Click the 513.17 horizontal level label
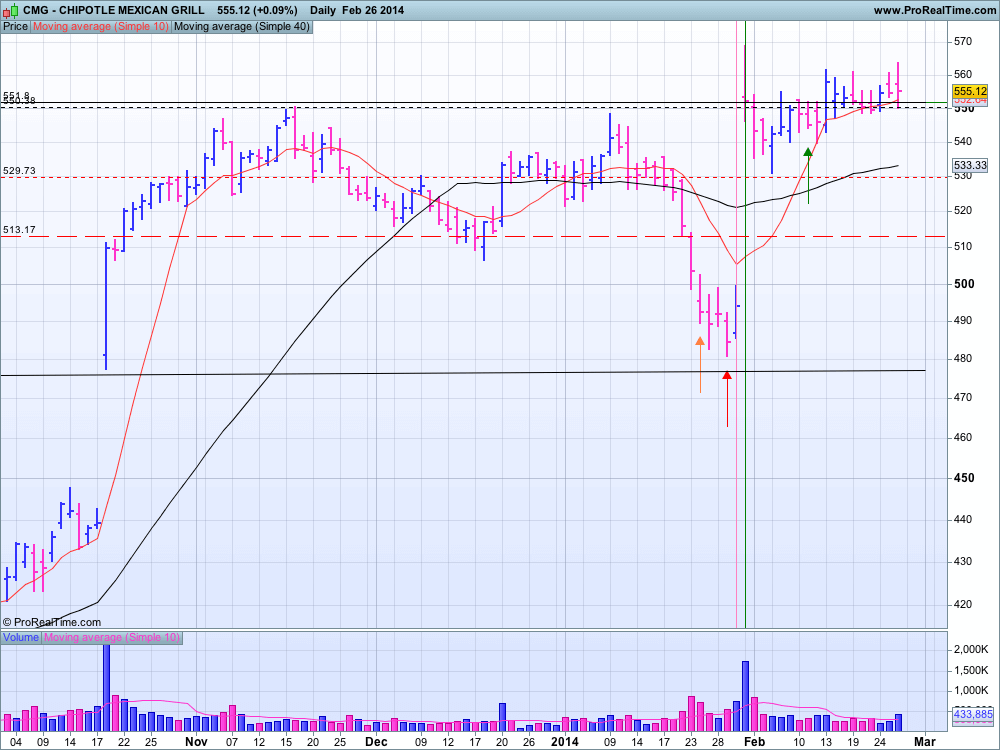The height and width of the screenshot is (750, 1000). [19, 230]
